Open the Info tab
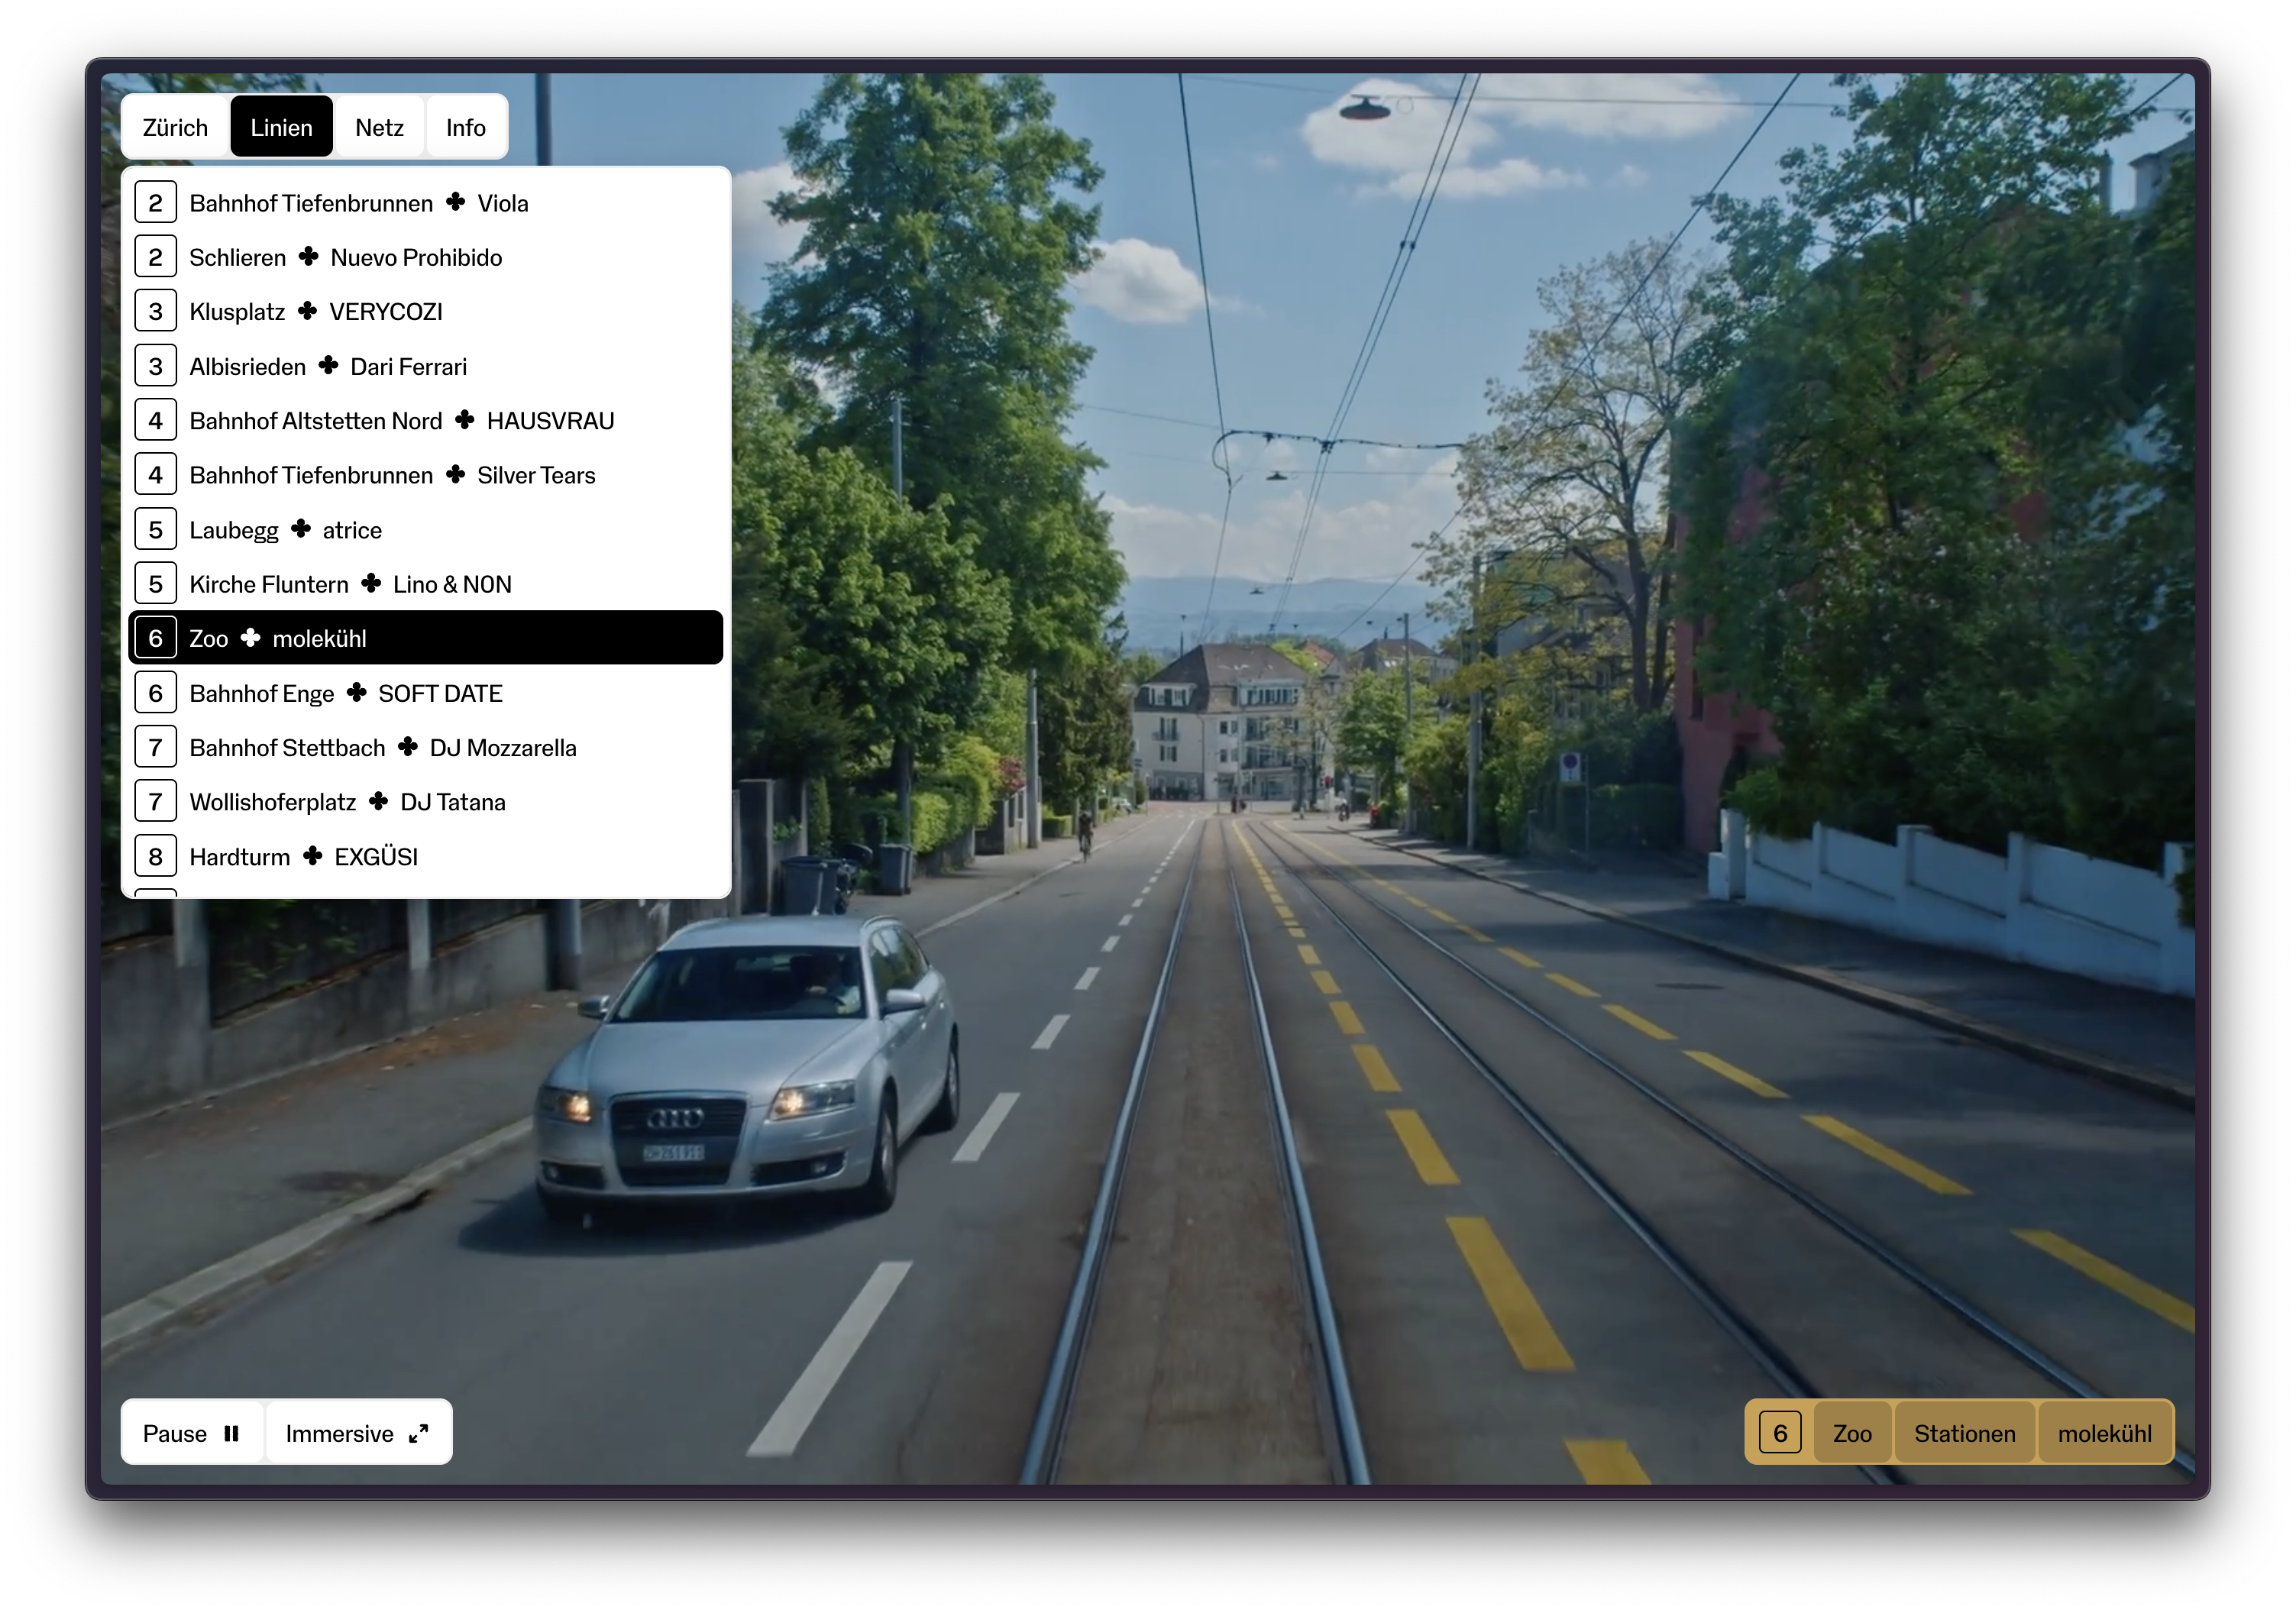This screenshot has width=2296, height=1613. click(x=465, y=127)
